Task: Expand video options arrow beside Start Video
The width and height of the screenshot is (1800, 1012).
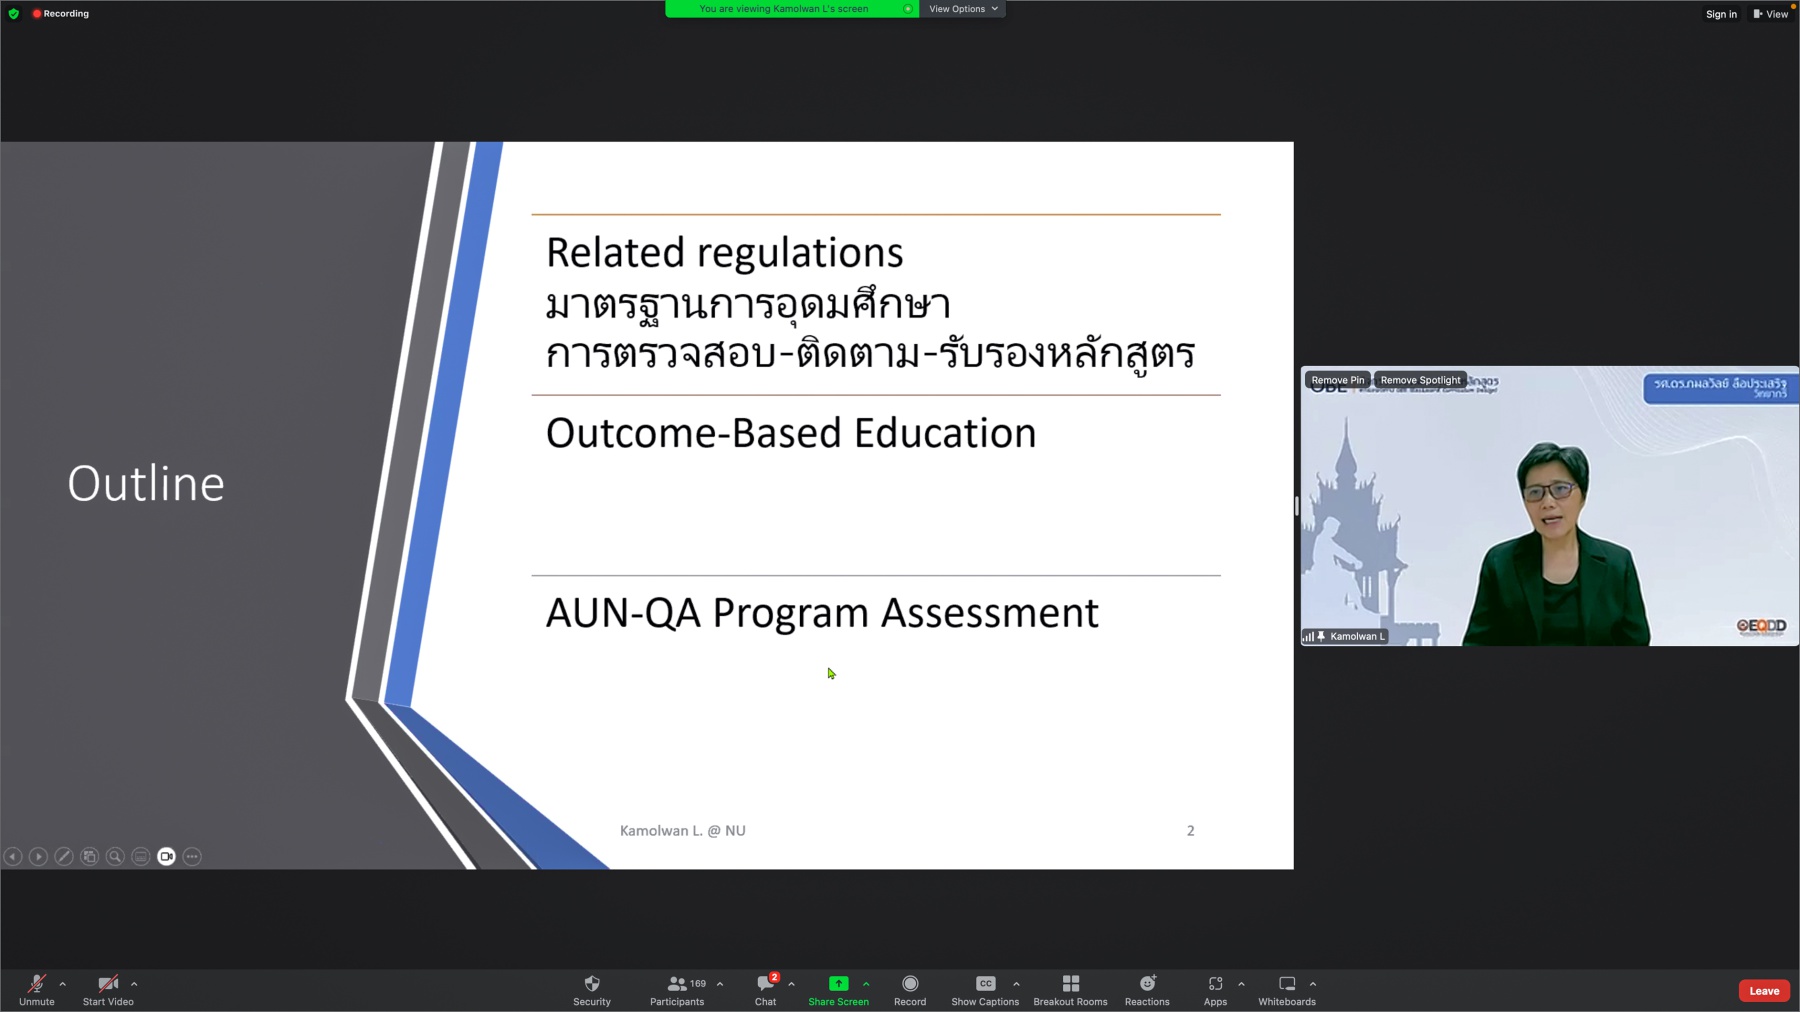Action: (x=134, y=984)
